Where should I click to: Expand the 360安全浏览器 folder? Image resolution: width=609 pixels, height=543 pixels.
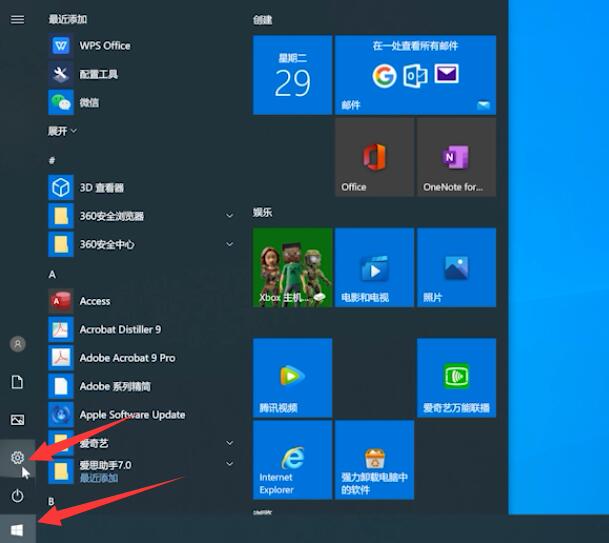click(x=230, y=216)
